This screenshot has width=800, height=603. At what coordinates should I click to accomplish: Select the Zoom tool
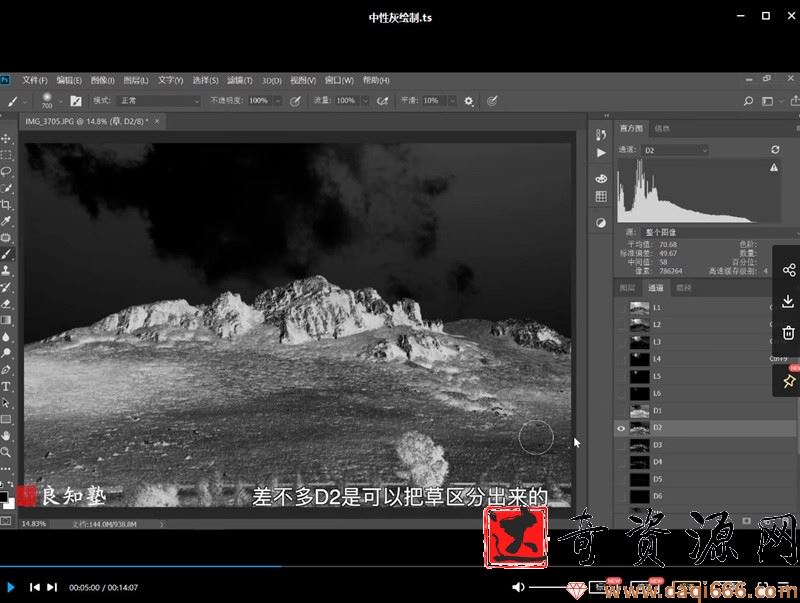point(6,452)
